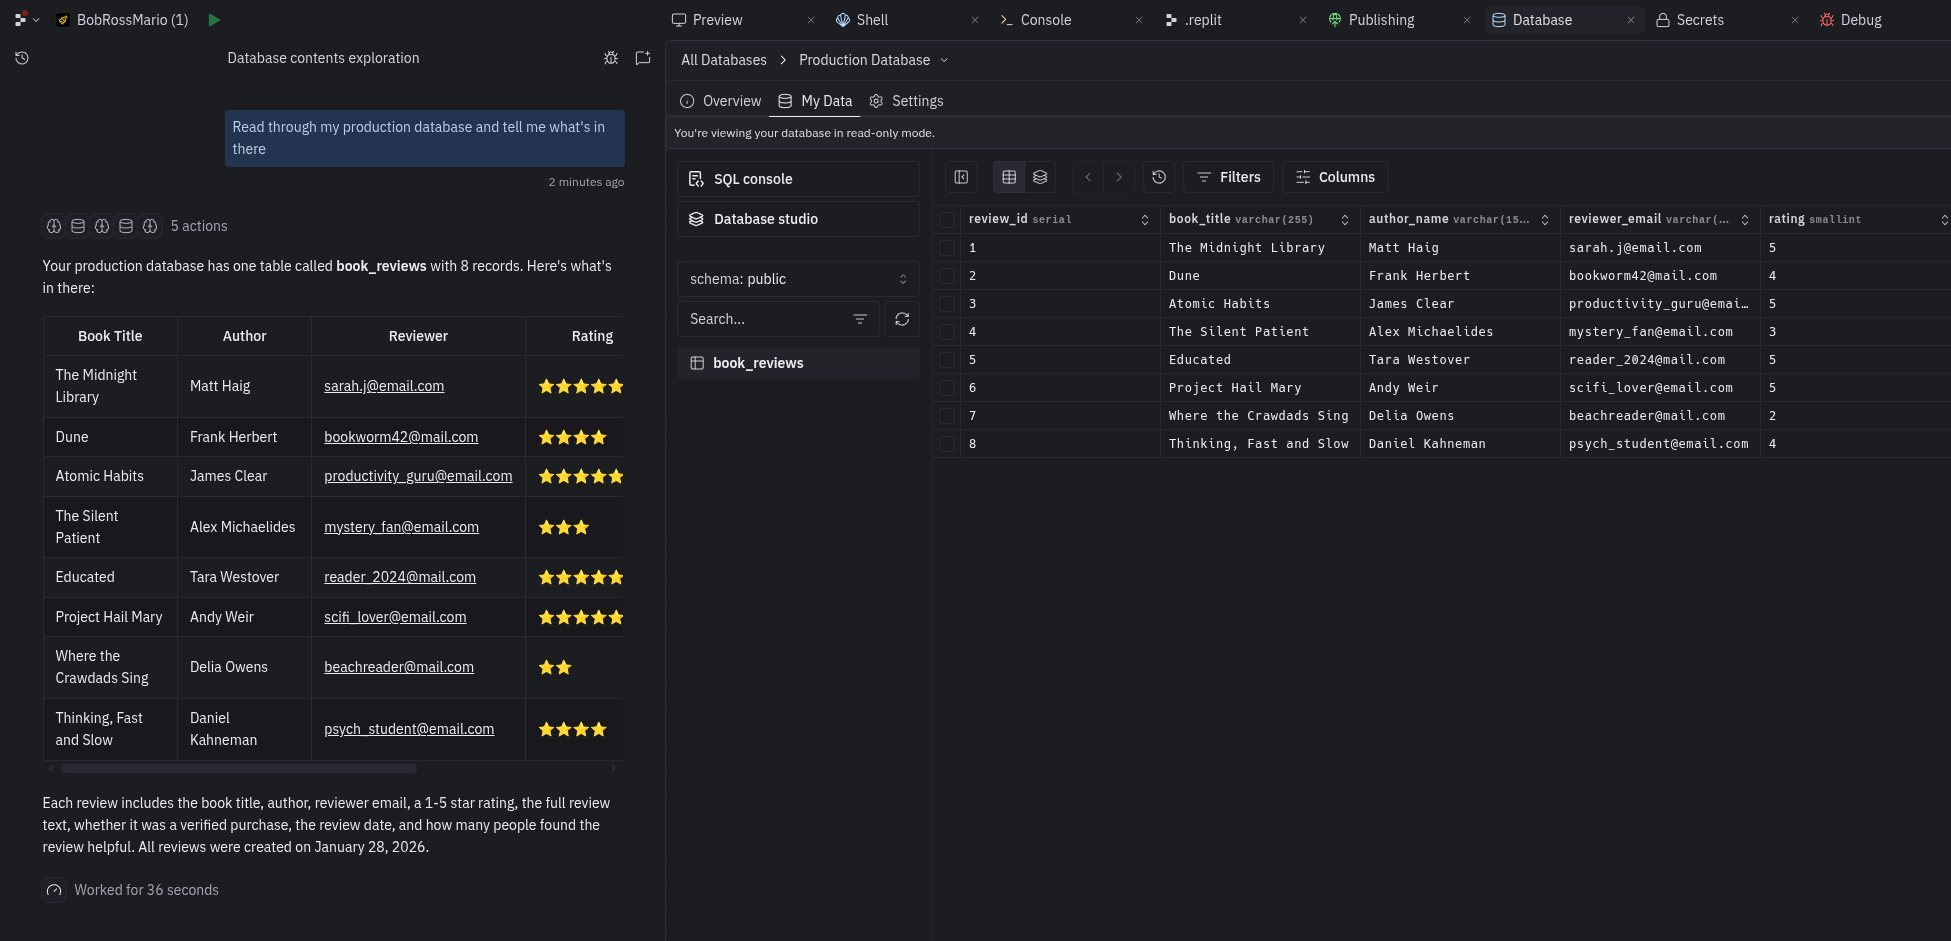Open the schema: public selector
The image size is (1951, 941).
797,278
